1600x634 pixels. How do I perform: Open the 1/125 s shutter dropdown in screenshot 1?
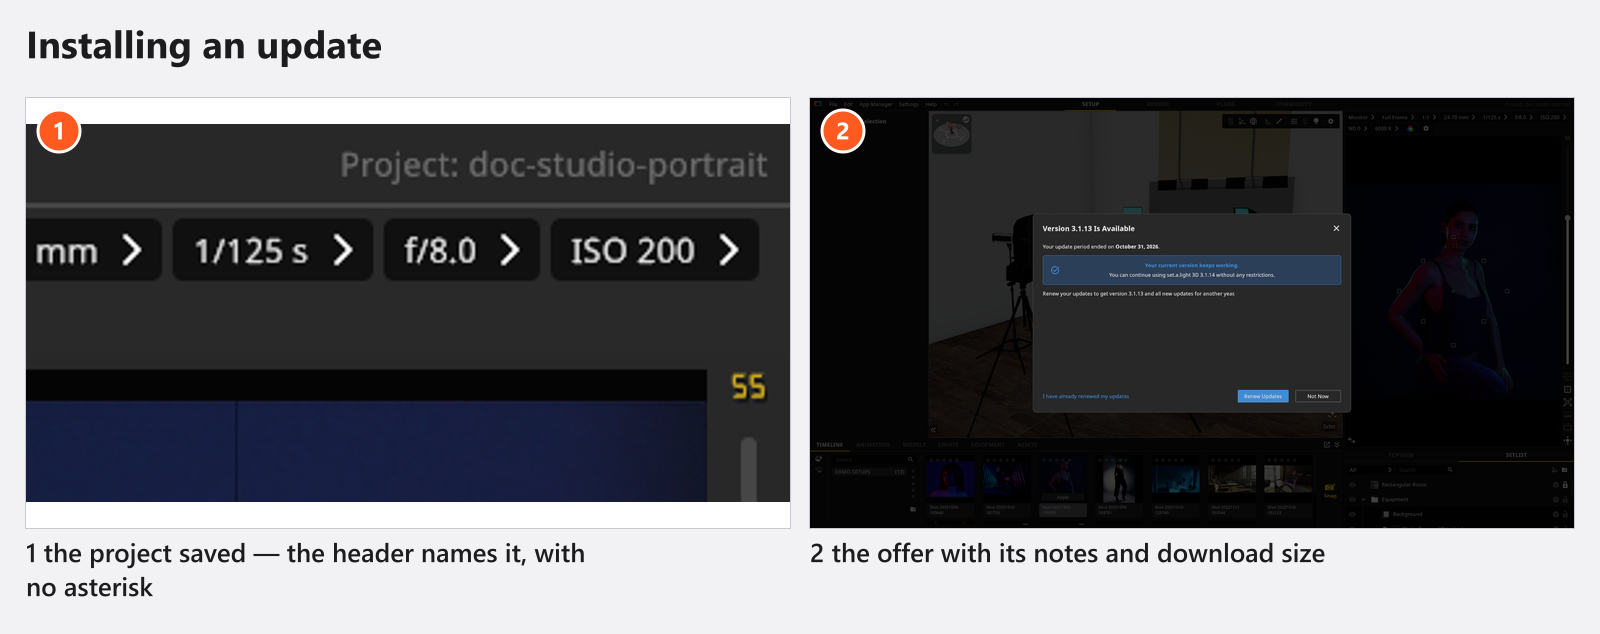click(x=273, y=250)
